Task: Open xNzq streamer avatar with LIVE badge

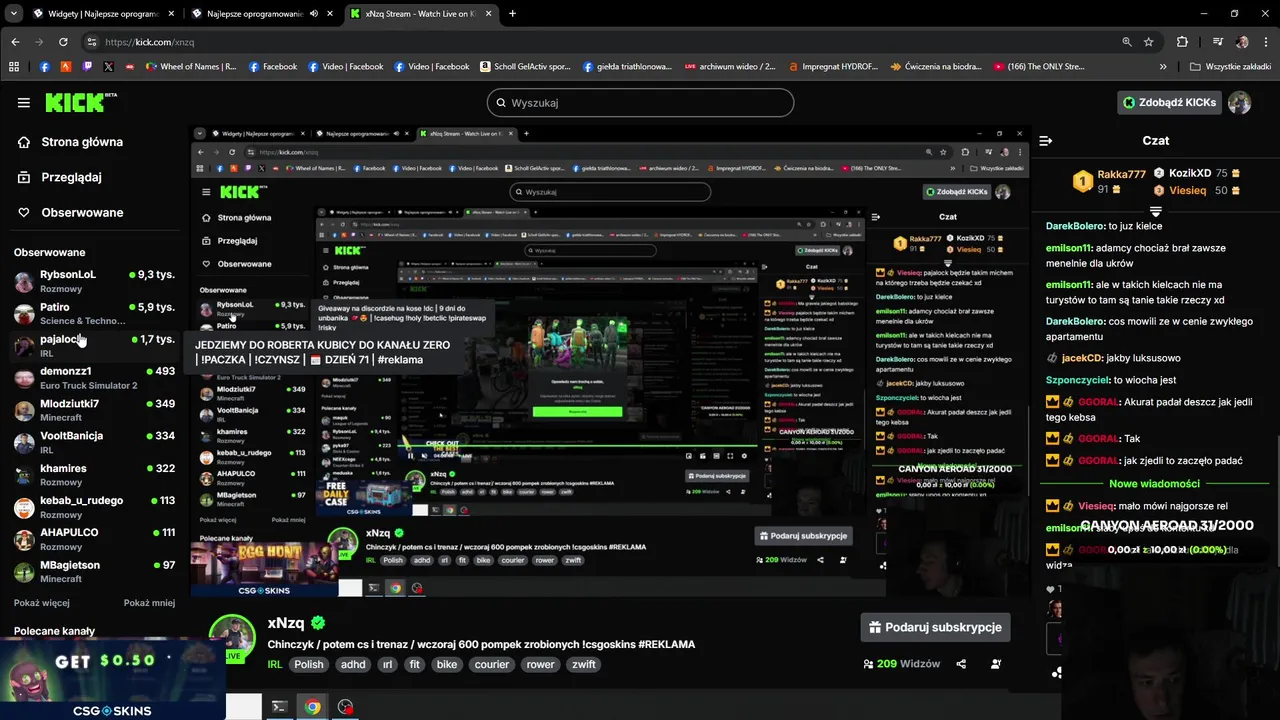Action: 232,640
